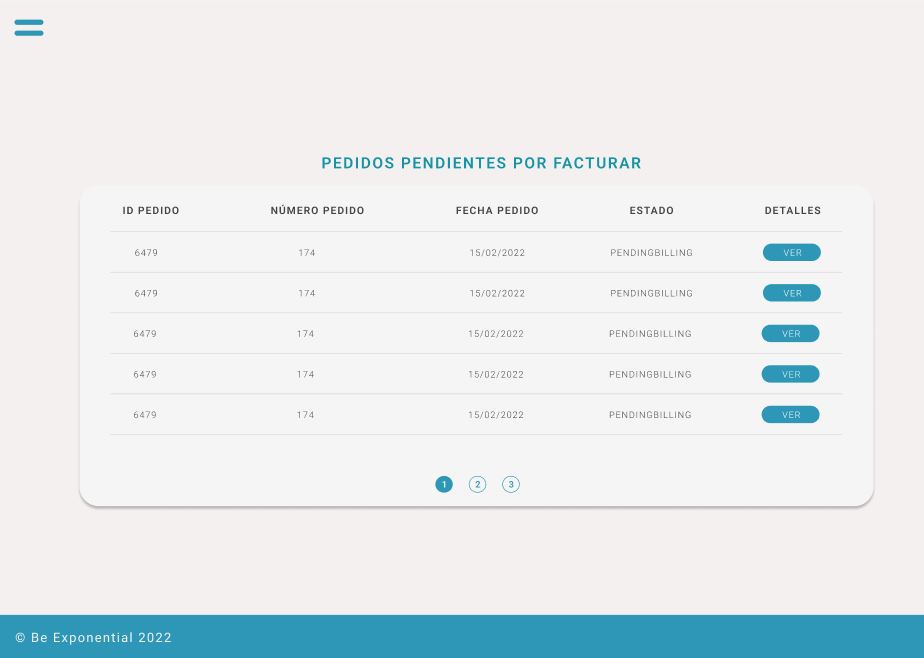This screenshot has height=658, width=924.
Task: Click the NÚMERO PEDIDO column header
Action: coord(317,211)
